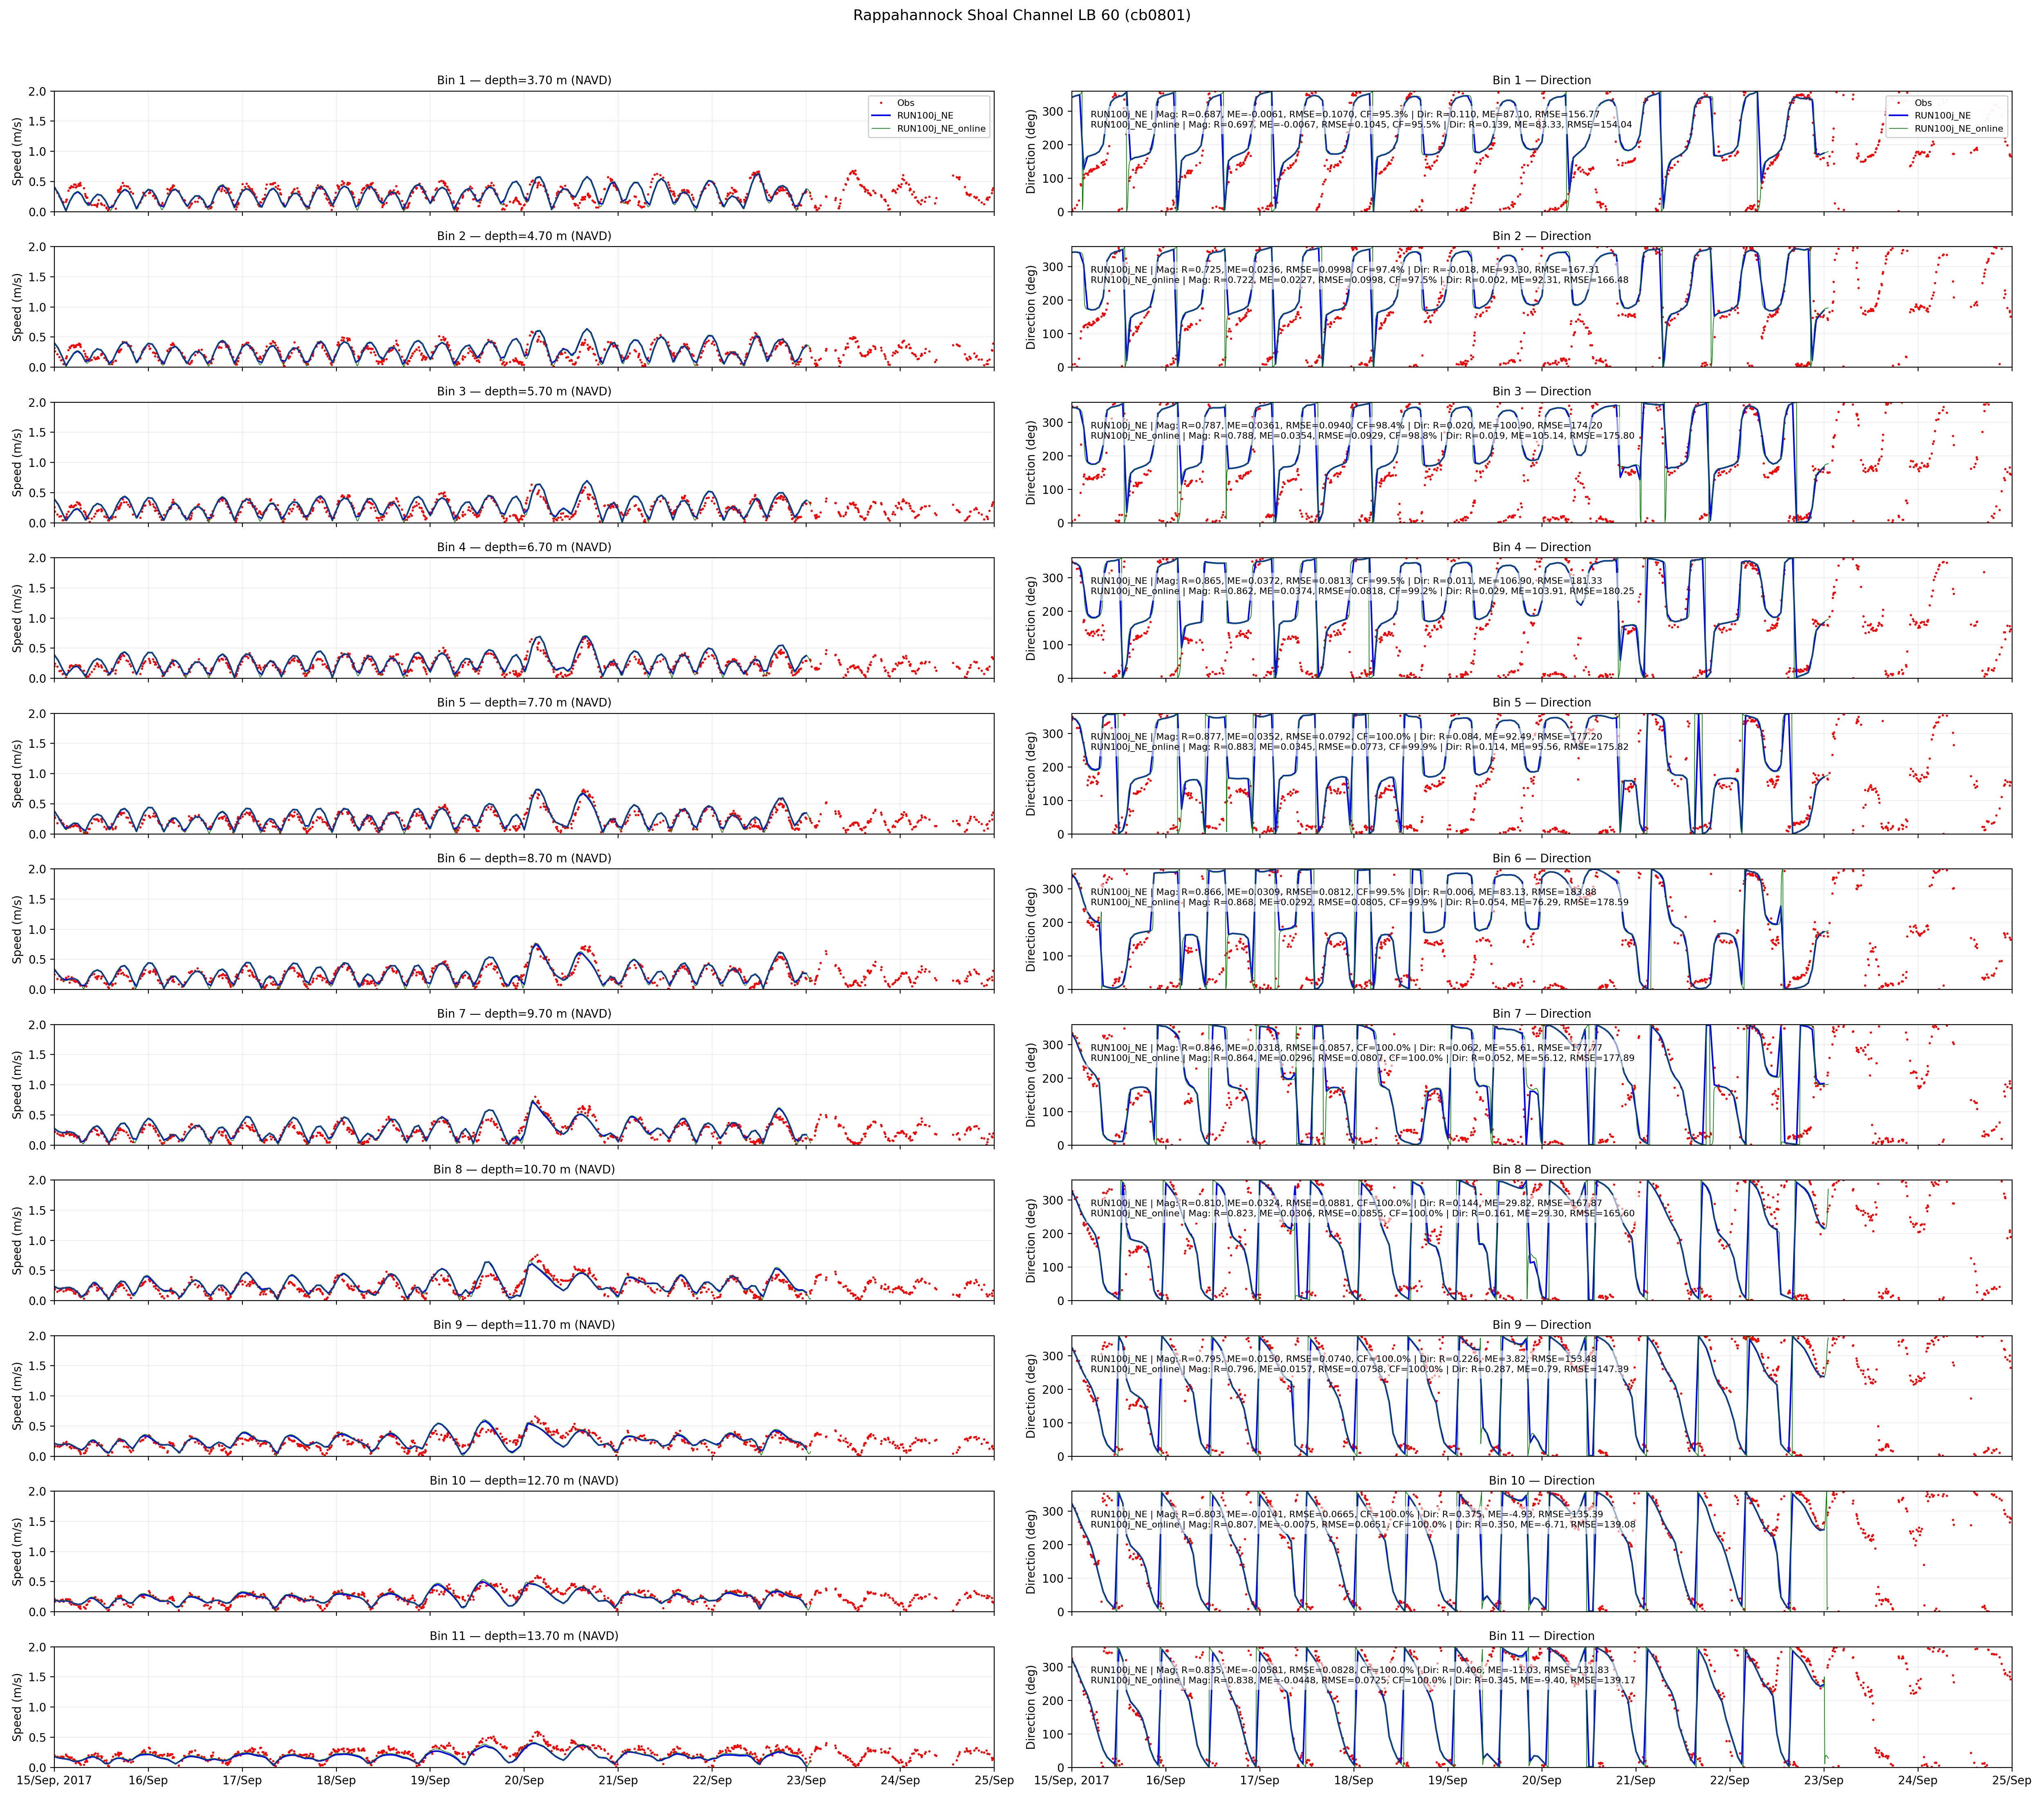Click Bin 2 Direction stats line "RUN100j_NE | Mag: R=0.725"
Screen dimensions: 2044x1799
(x=1345, y=270)
